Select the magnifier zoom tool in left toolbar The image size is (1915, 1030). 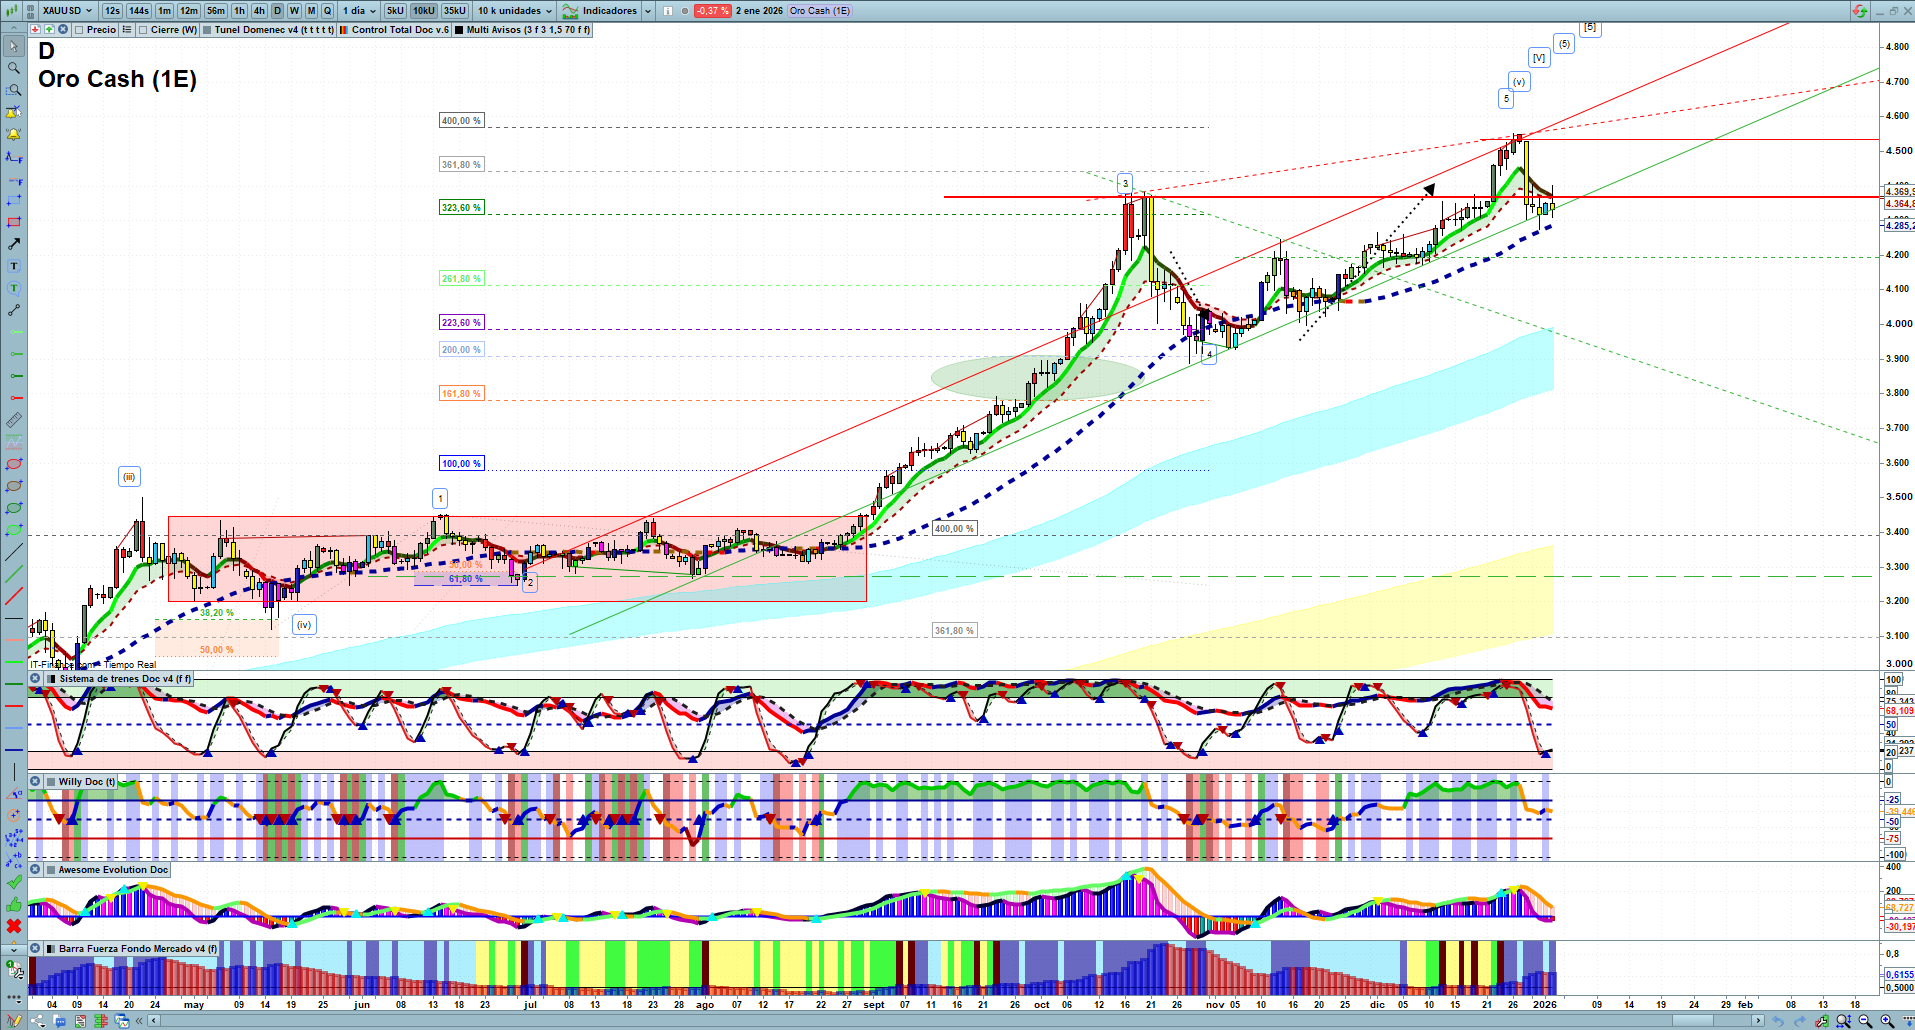coord(14,68)
